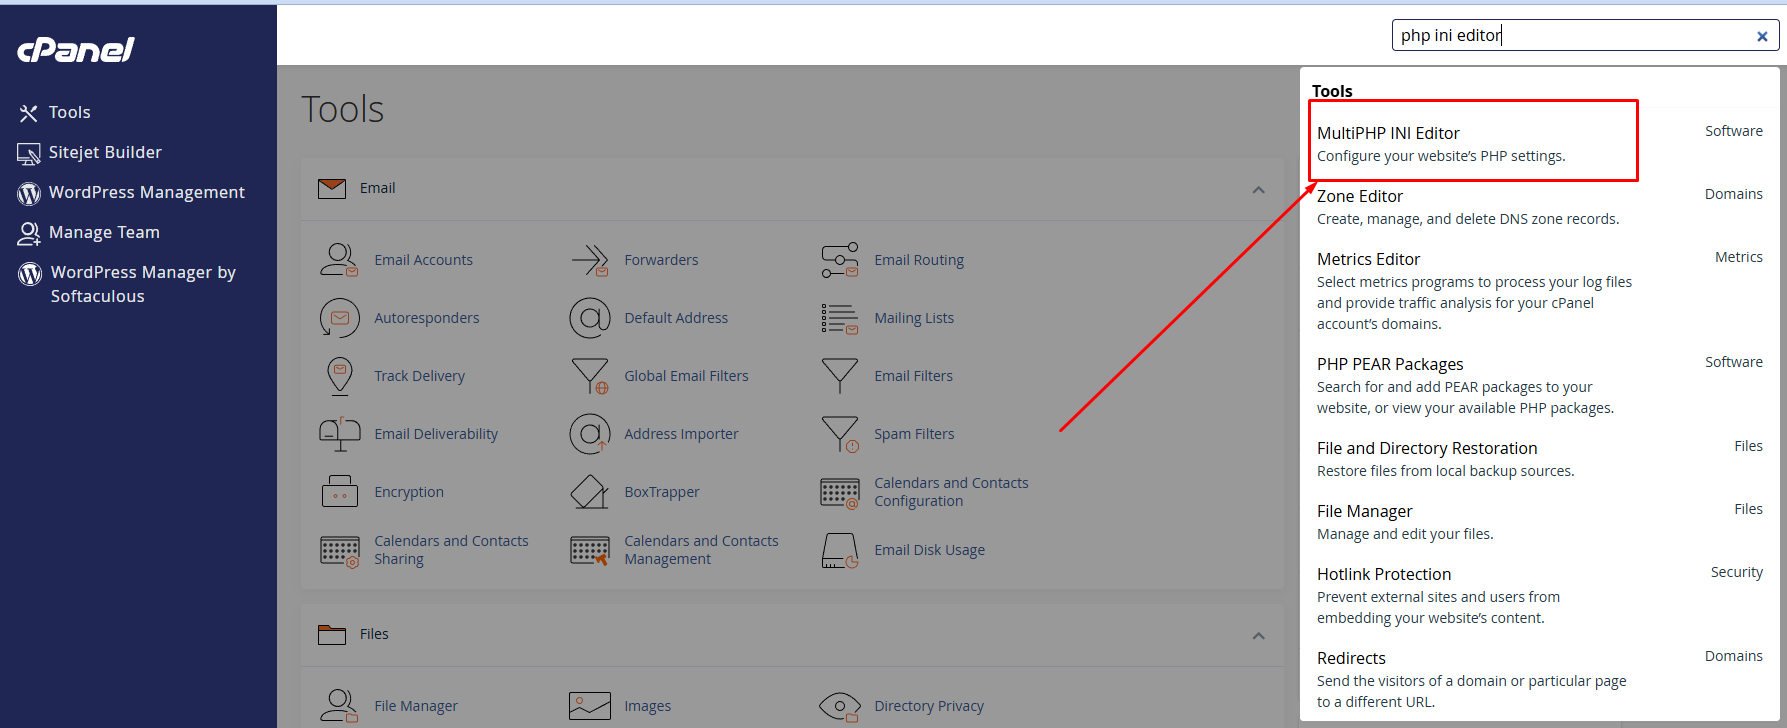1787x728 pixels.
Task: Open Calendars and Contacts Configuration icon
Action: pyautogui.click(x=839, y=492)
